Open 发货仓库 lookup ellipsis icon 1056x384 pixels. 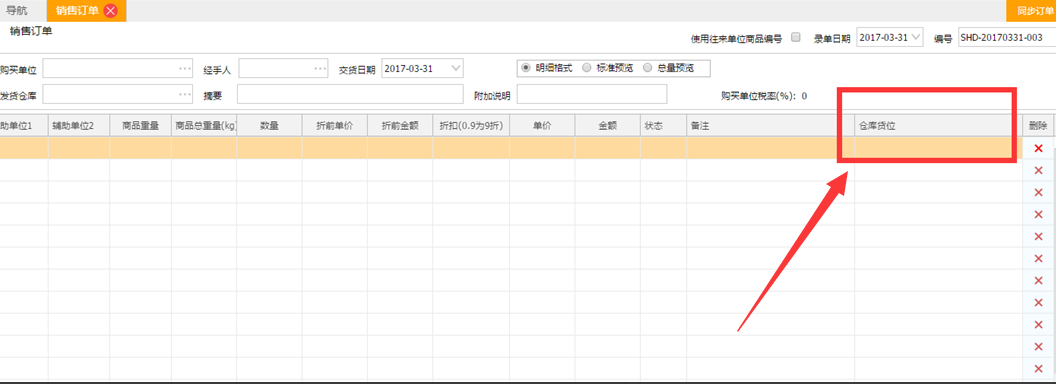(185, 94)
